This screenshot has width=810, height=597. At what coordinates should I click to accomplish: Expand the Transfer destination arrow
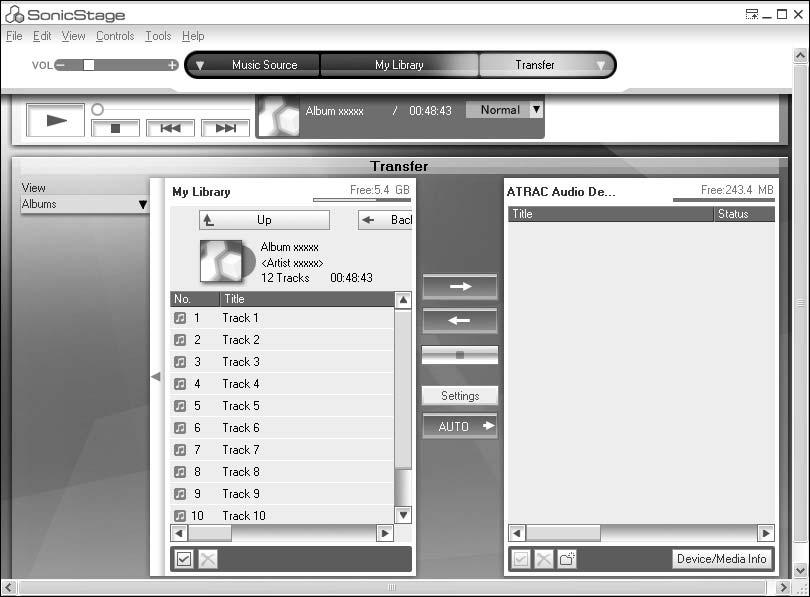(600, 66)
